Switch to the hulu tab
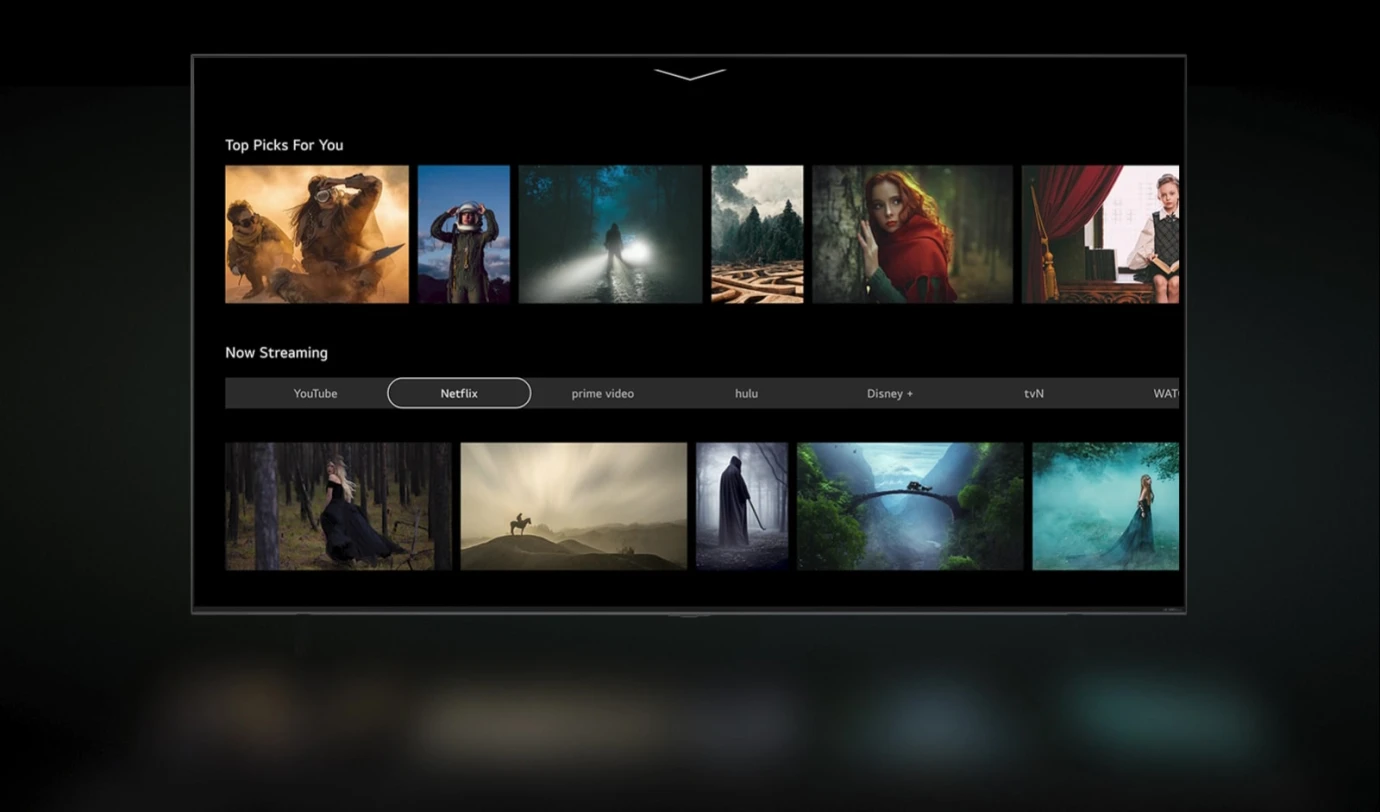The width and height of the screenshot is (1380, 812). (x=746, y=393)
